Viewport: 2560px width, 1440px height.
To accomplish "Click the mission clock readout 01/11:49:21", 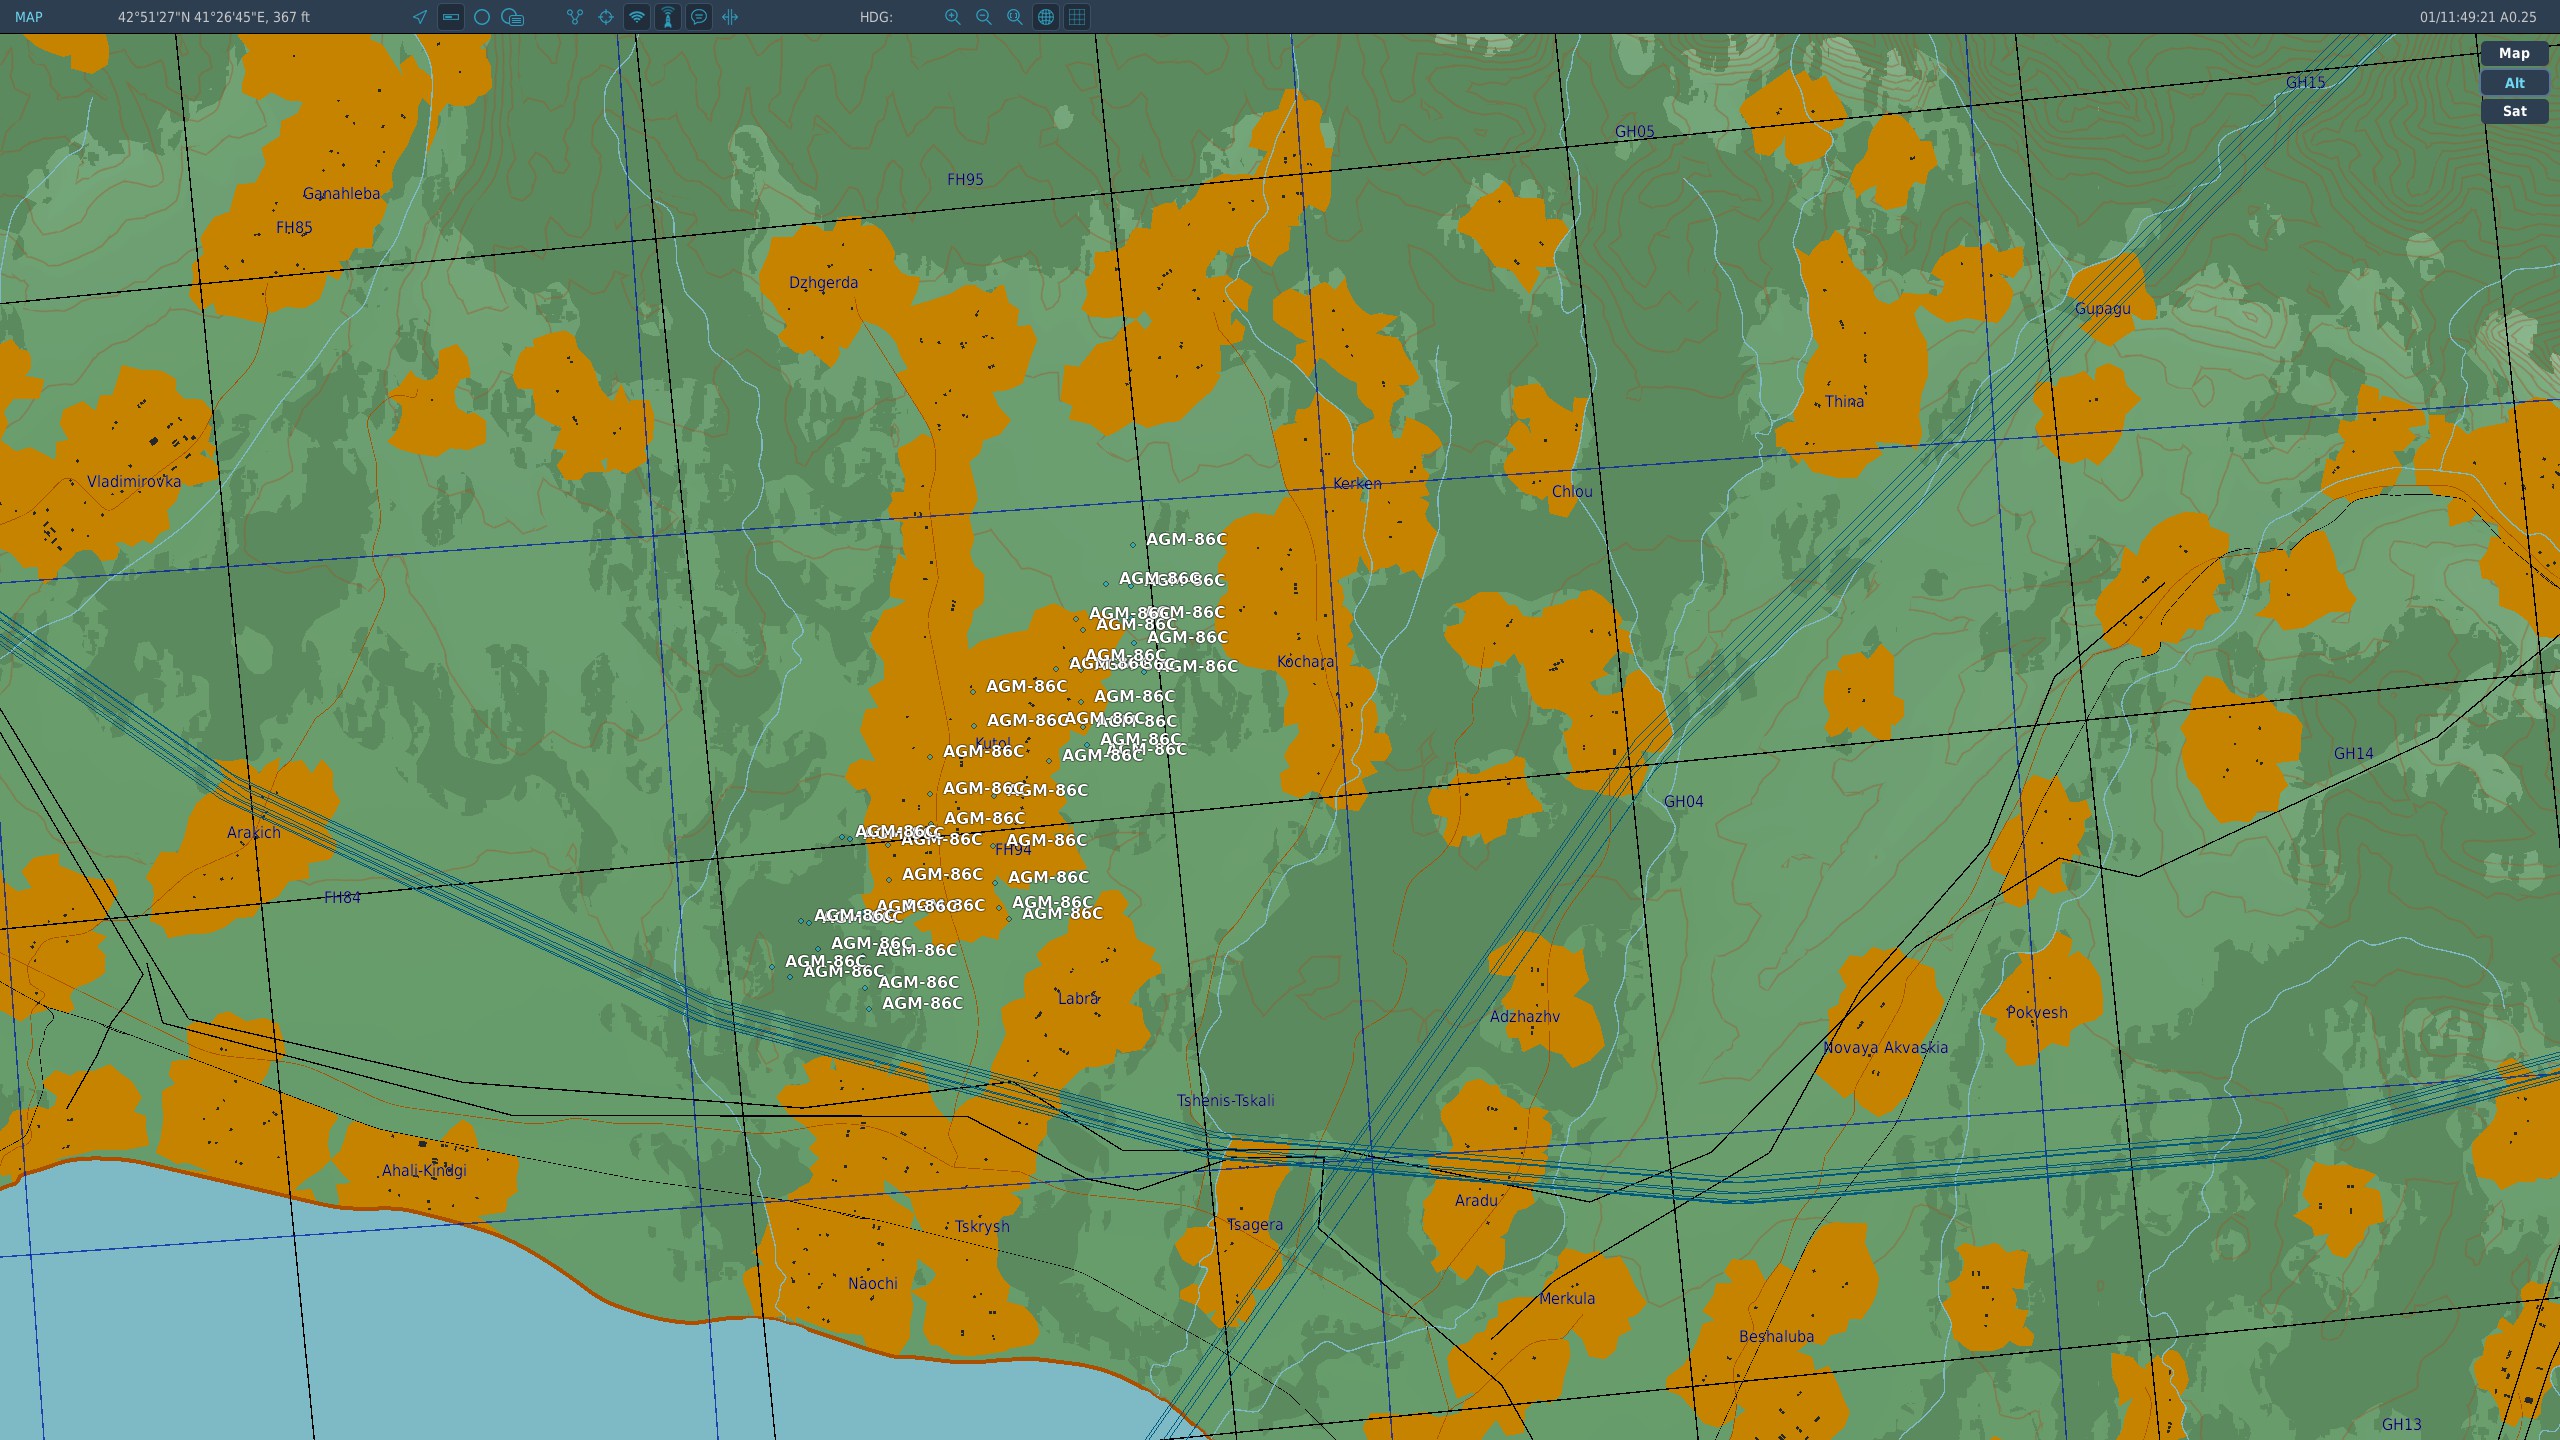I will tap(2478, 17).
